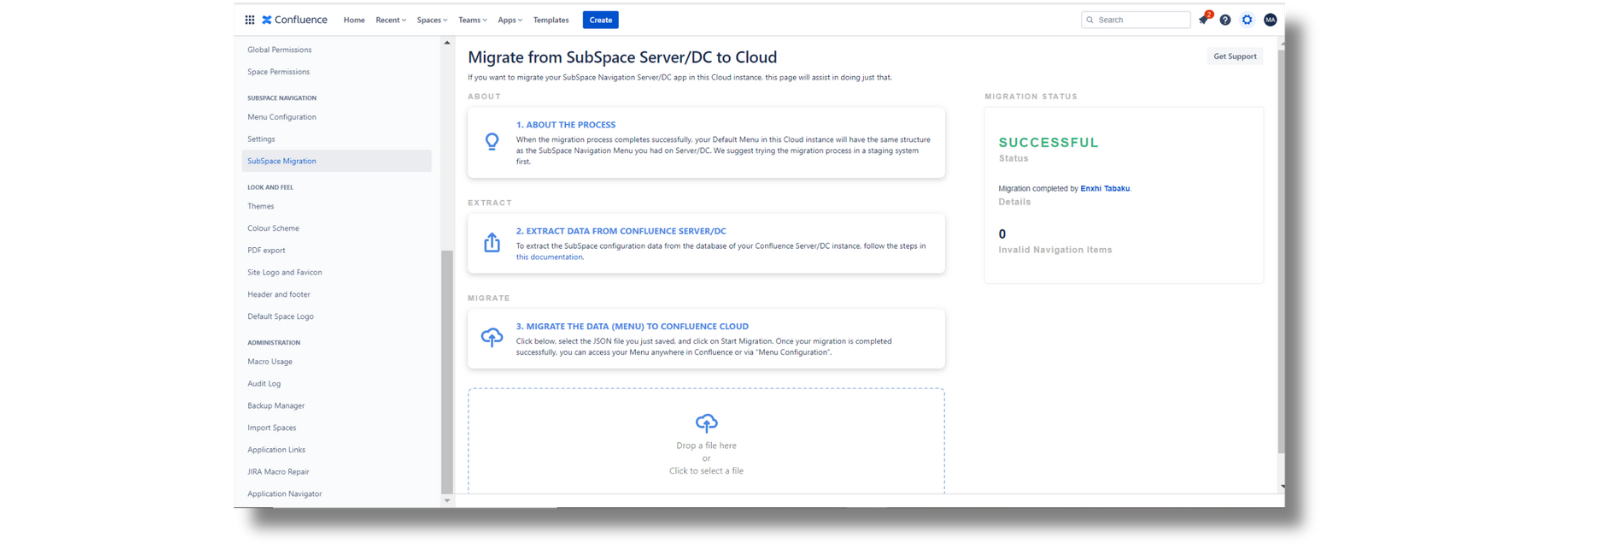Click the 'MIGRATION STATUS' heading
This screenshot has height=559, width=1600.
tap(1031, 97)
